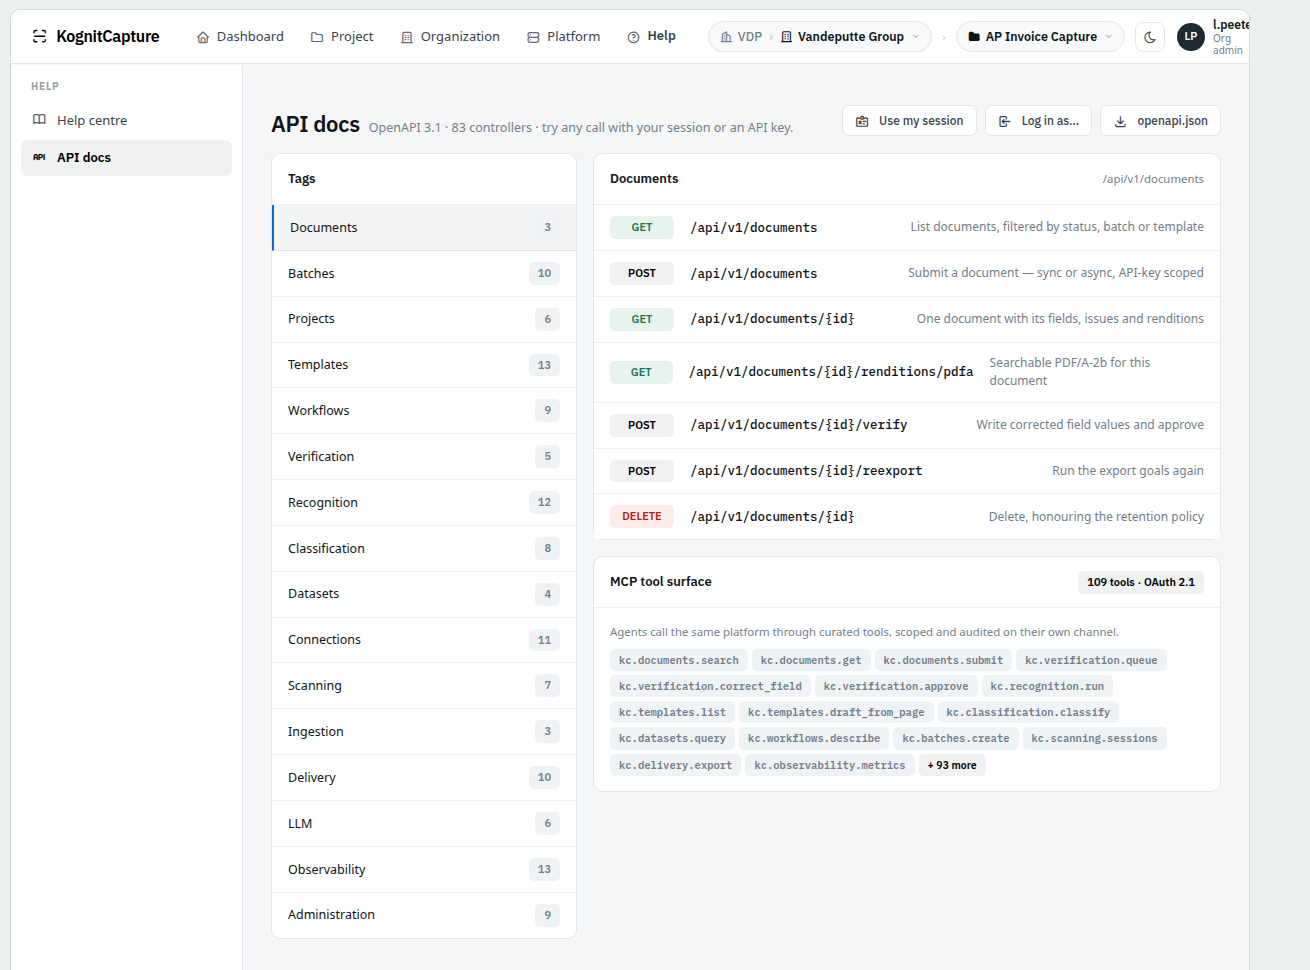Click the API docs sidebar icon

tap(40, 157)
